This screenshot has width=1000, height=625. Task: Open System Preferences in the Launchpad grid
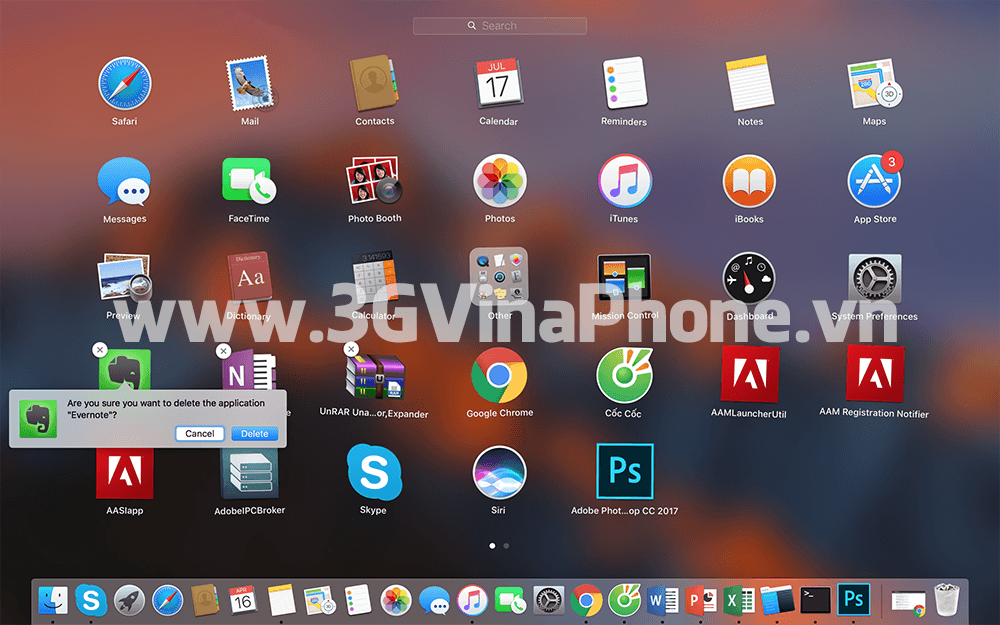tap(875, 278)
